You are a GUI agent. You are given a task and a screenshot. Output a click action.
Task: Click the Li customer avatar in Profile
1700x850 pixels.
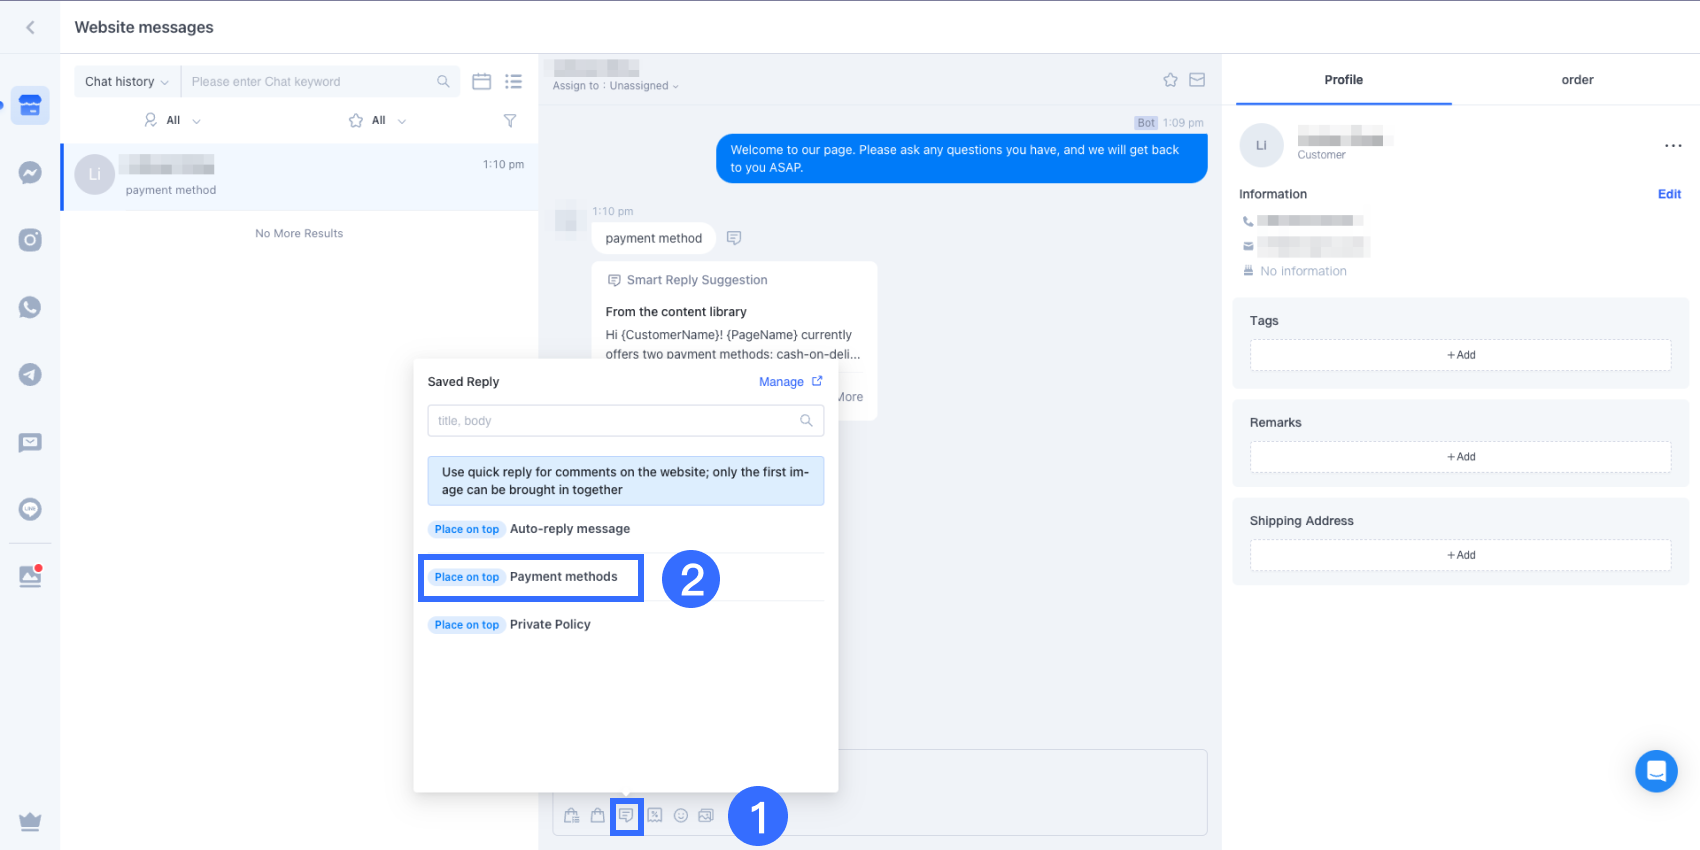point(1261,145)
